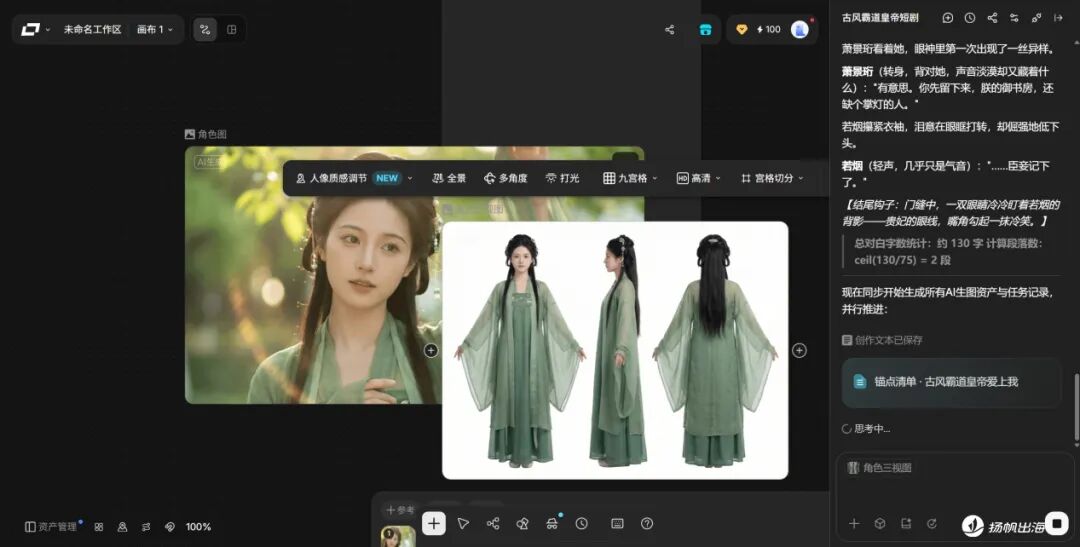Image resolution: width=1080 pixels, height=547 pixels.
Task: Click the chat panel scrollbar
Action: [1077, 406]
